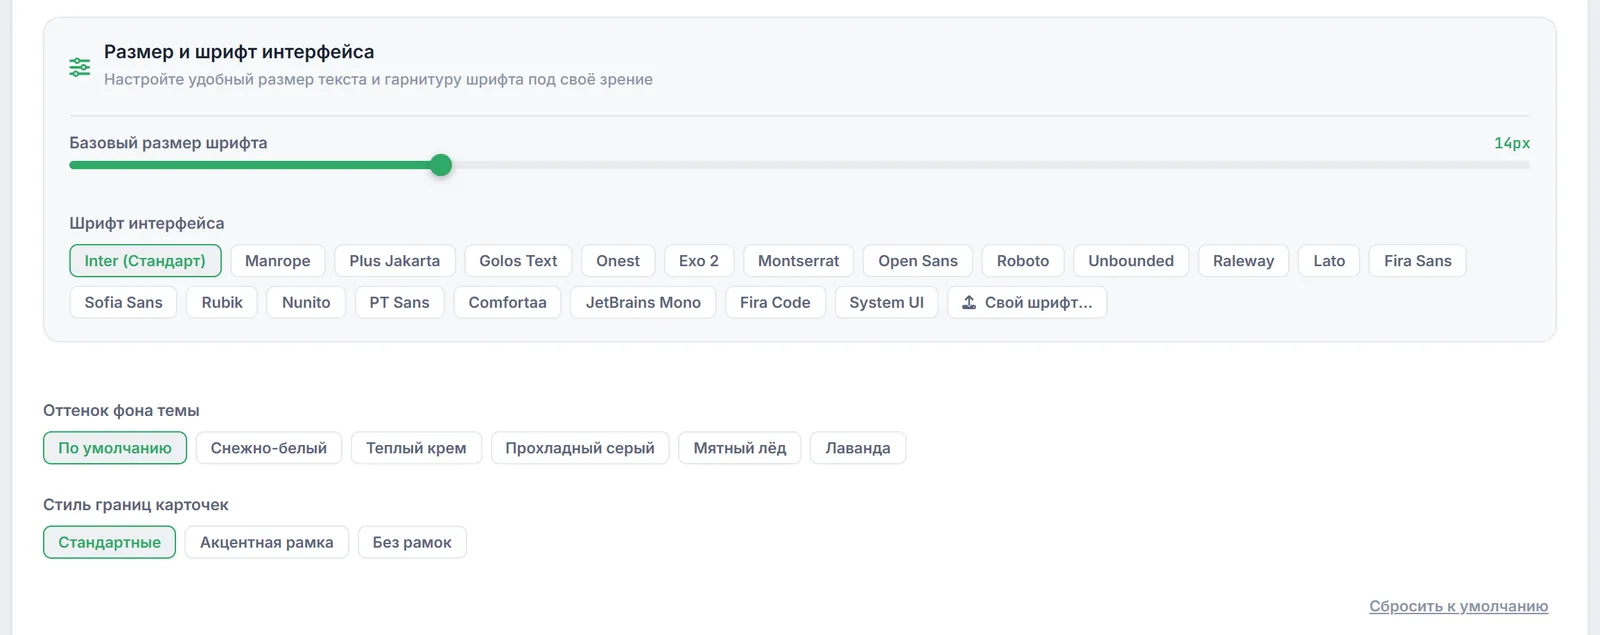The height and width of the screenshot is (635, 1600).
Task: Click the Базовый размер шрифта label
Action: [168, 143]
